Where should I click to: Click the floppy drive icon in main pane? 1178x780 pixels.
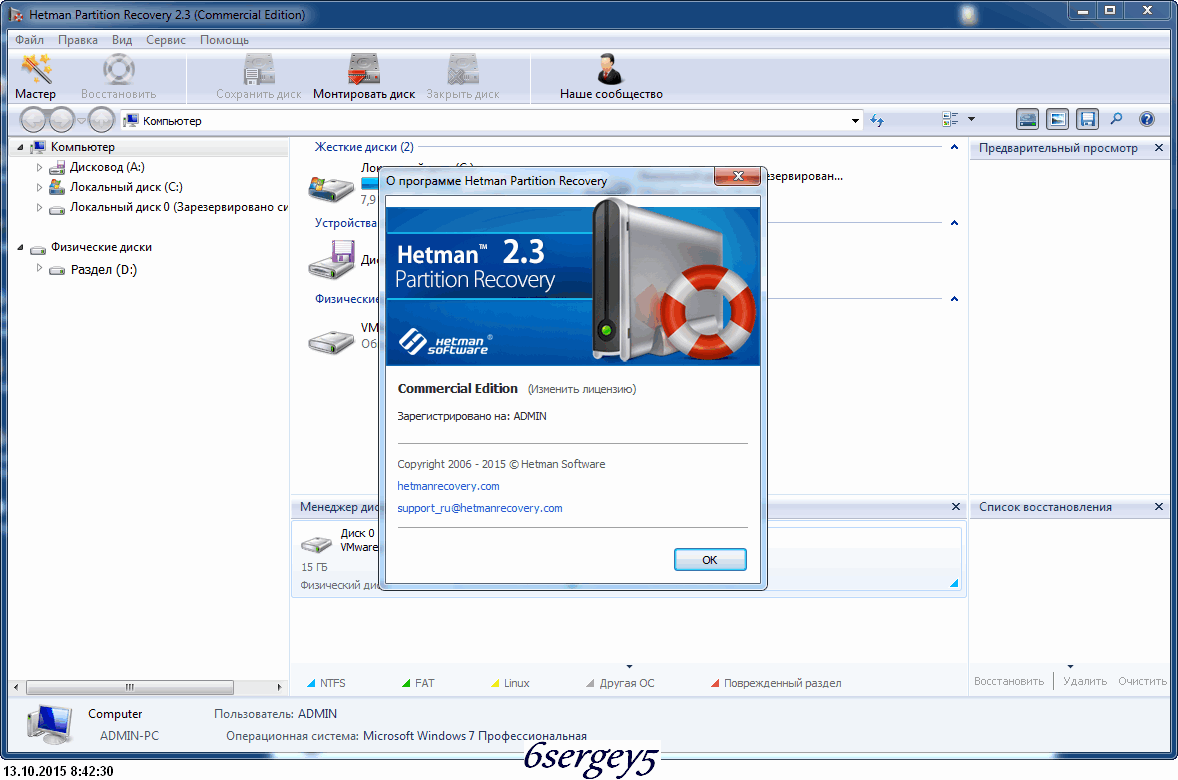[331, 259]
